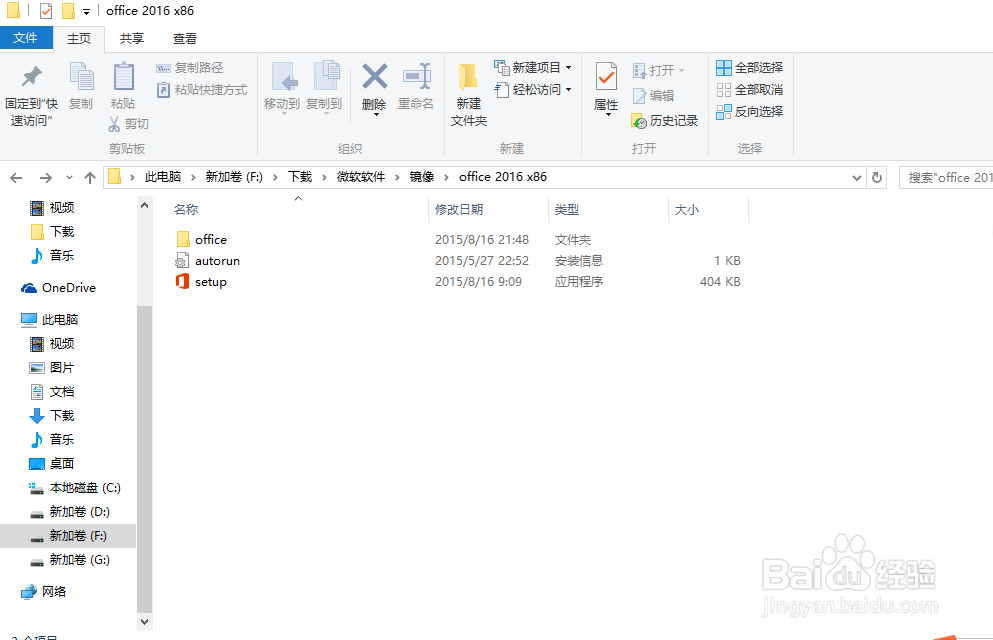This screenshot has height=640, width=993.
Task: Click the Refresh button beside address bar
Action: [876, 177]
